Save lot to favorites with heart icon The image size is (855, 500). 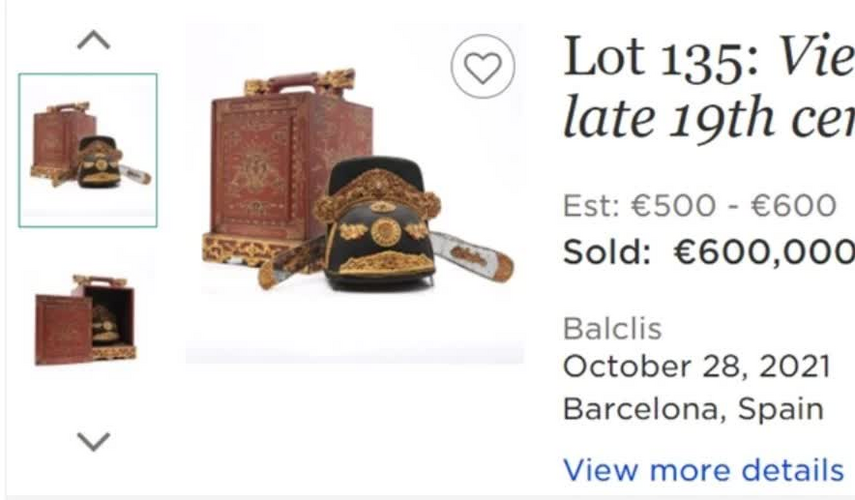point(482,68)
